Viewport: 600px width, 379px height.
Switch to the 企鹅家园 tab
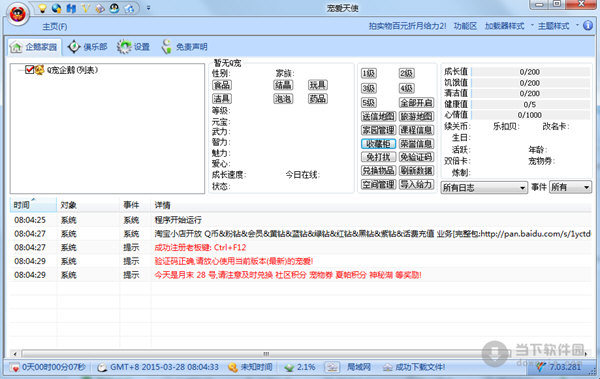(x=35, y=47)
